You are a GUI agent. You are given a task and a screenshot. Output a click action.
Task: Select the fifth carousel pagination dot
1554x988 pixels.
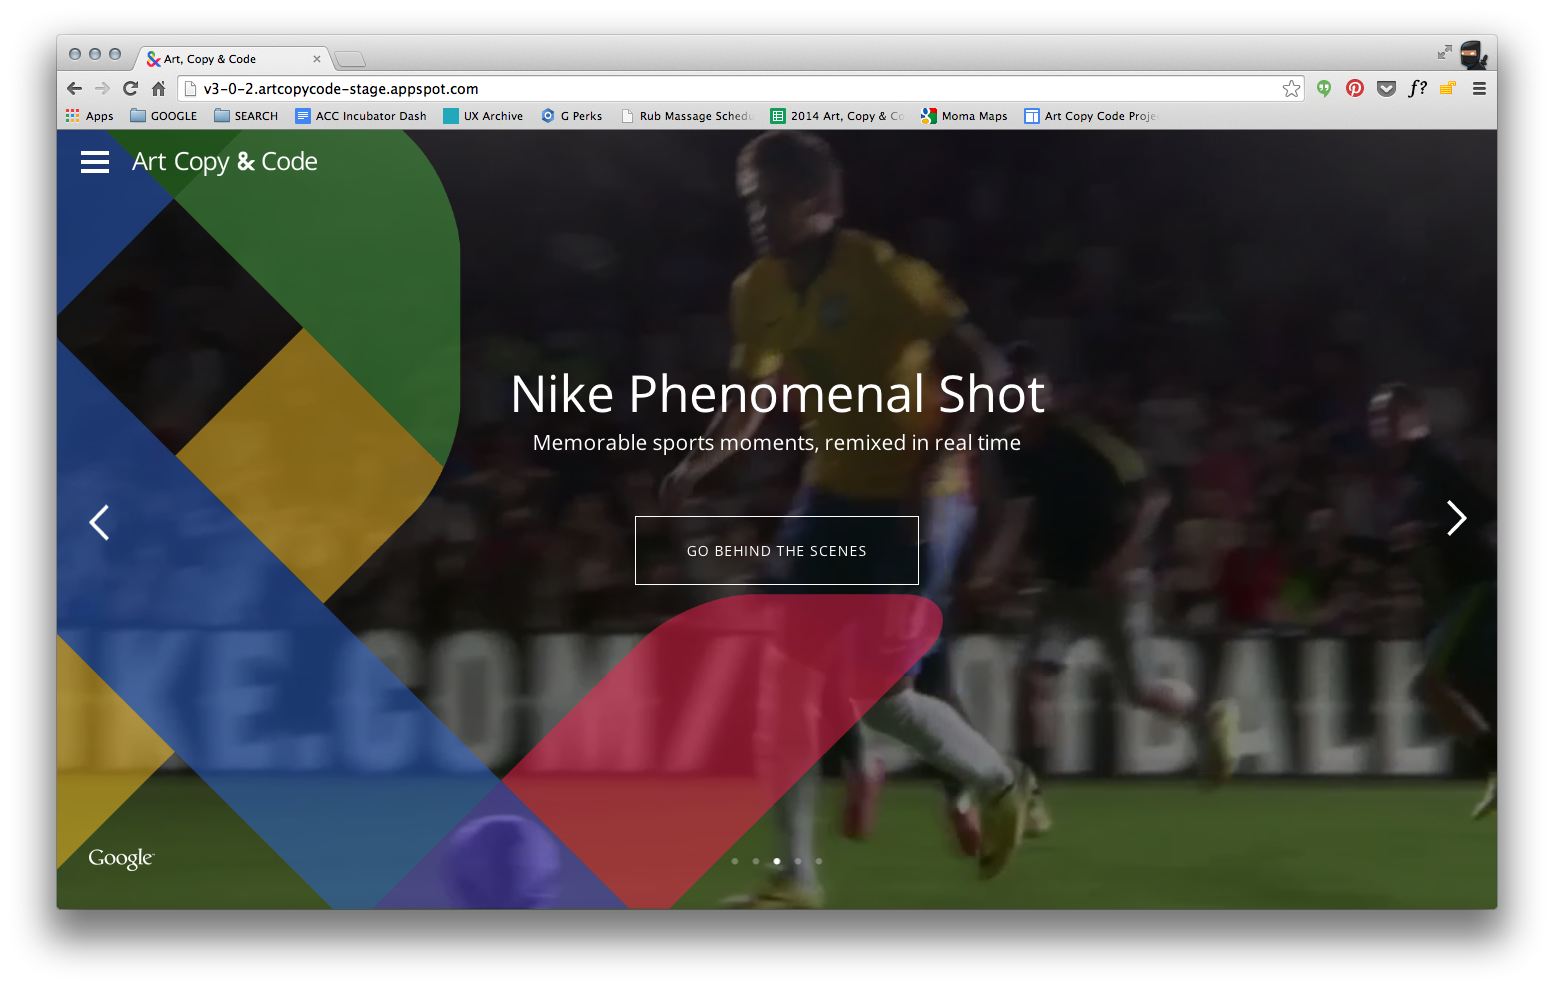pyautogui.click(x=819, y=861)
